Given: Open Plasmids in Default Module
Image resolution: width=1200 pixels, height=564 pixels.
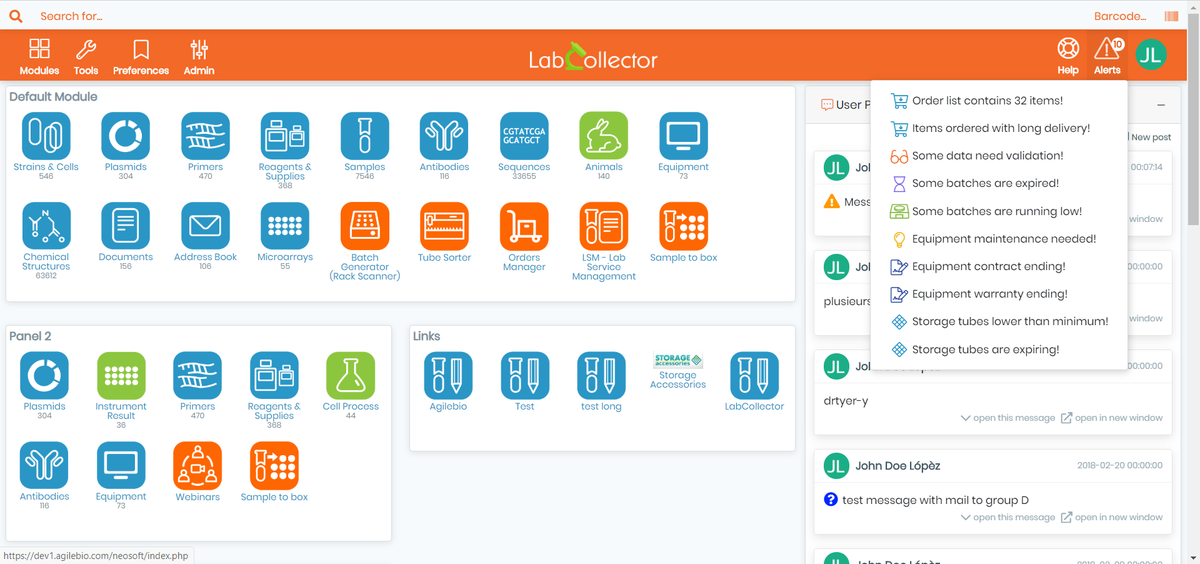Looking at the screenshot, I should click(x=125, y=136).
